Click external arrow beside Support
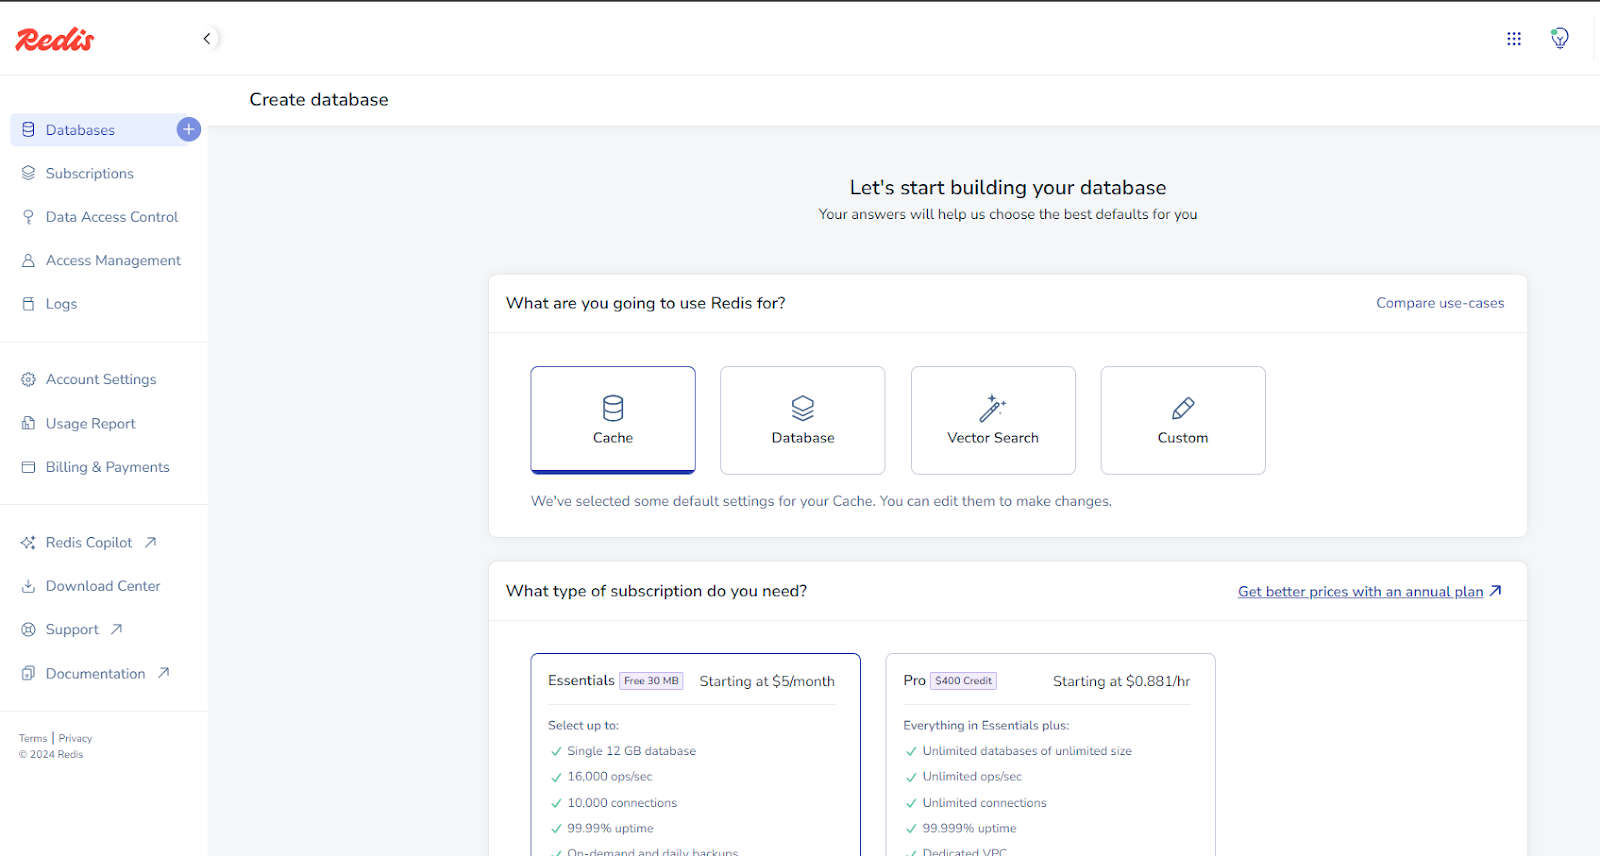Screen dimensions: 1600x856 click(x=116, y=629)
